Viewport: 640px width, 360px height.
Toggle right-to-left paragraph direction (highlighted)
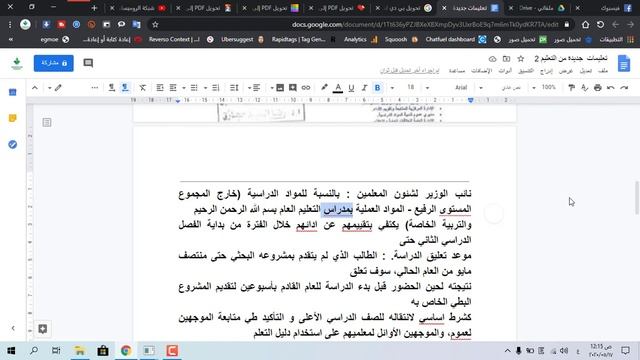coord(125,88)
